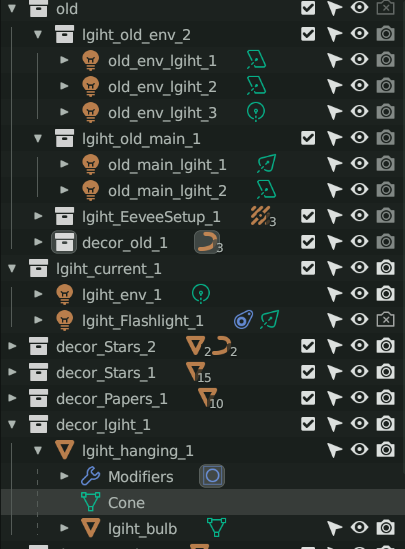The height and width of the screenshot is (549, 405).
Task: Collapse the lgiht_current_1 collection
Action: [12, 269]
